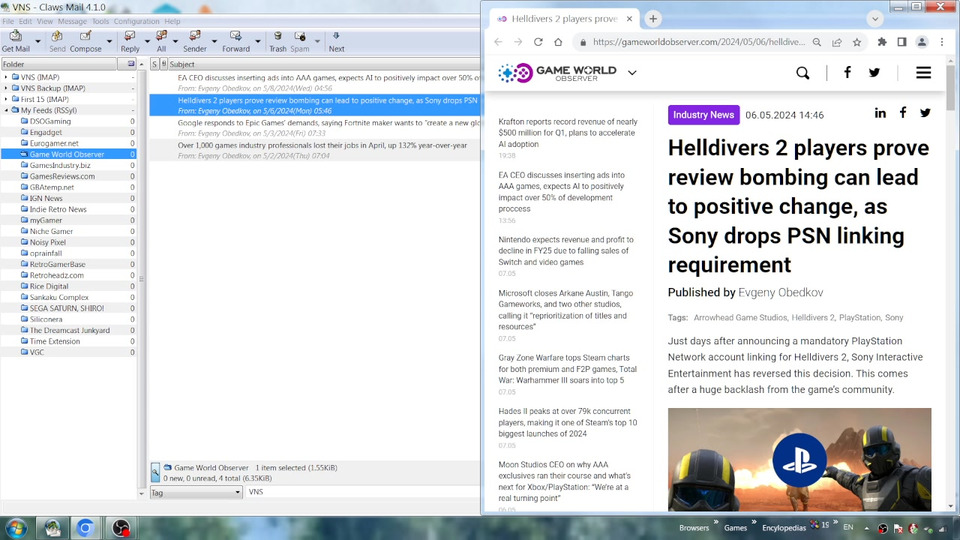
Task: Open the Tag dropdown filter
Action: (196, 492)
